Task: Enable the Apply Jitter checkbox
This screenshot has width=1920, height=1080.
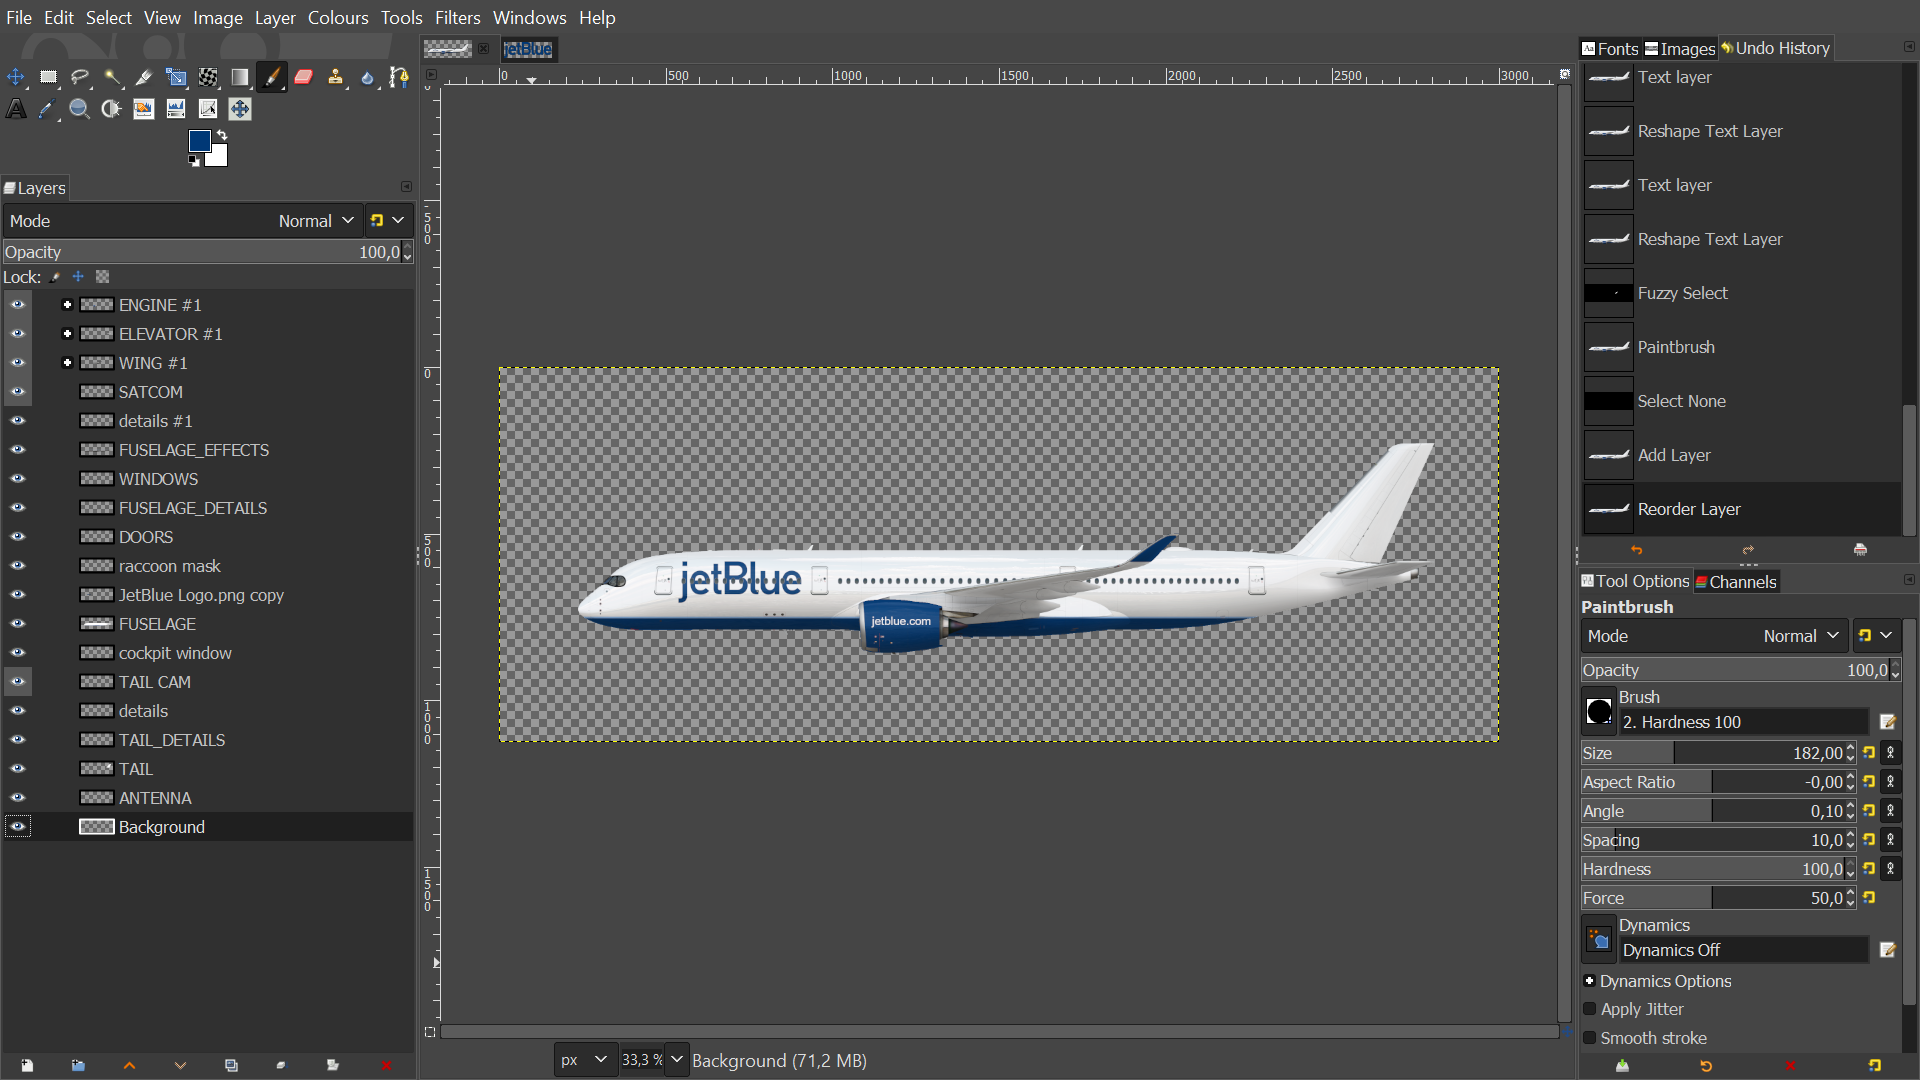Action: click(1590, 1009)
